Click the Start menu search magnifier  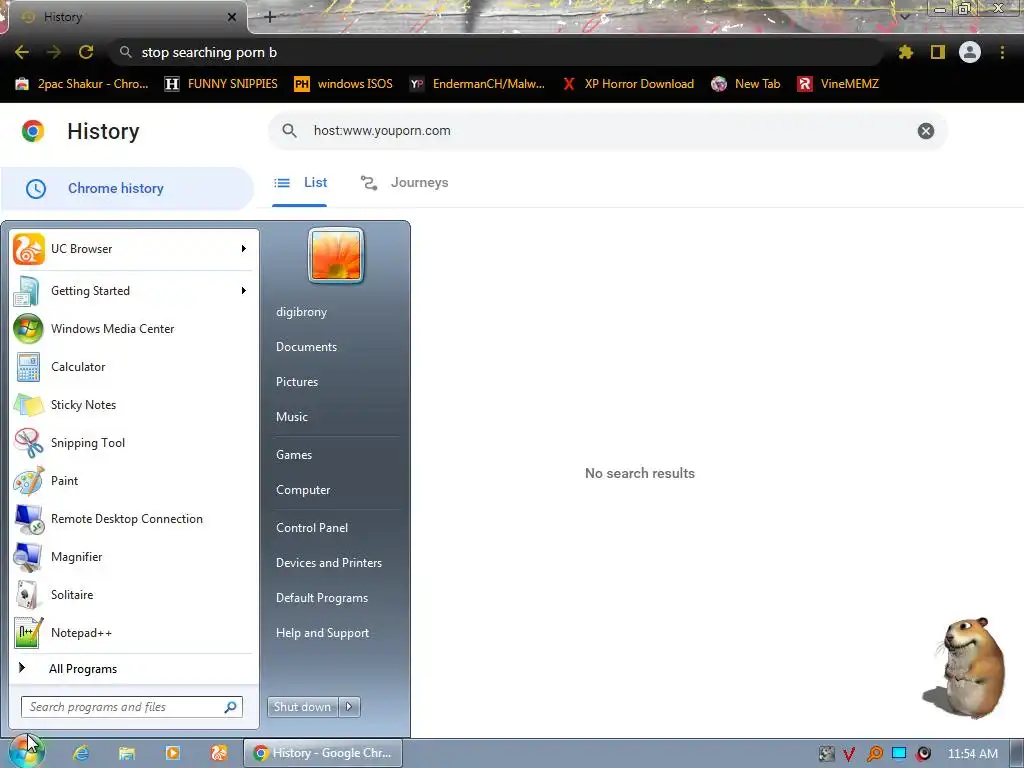tap(231, 707)
